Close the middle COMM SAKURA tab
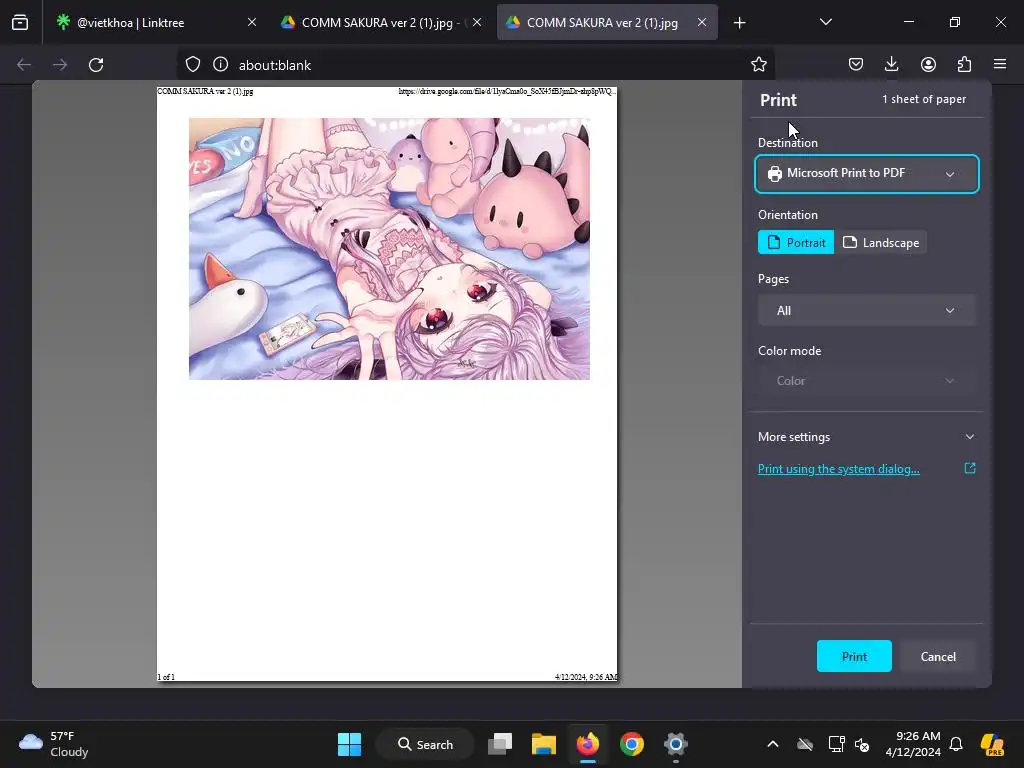This screenshot has height=768, width=1024. pos(477,22)
